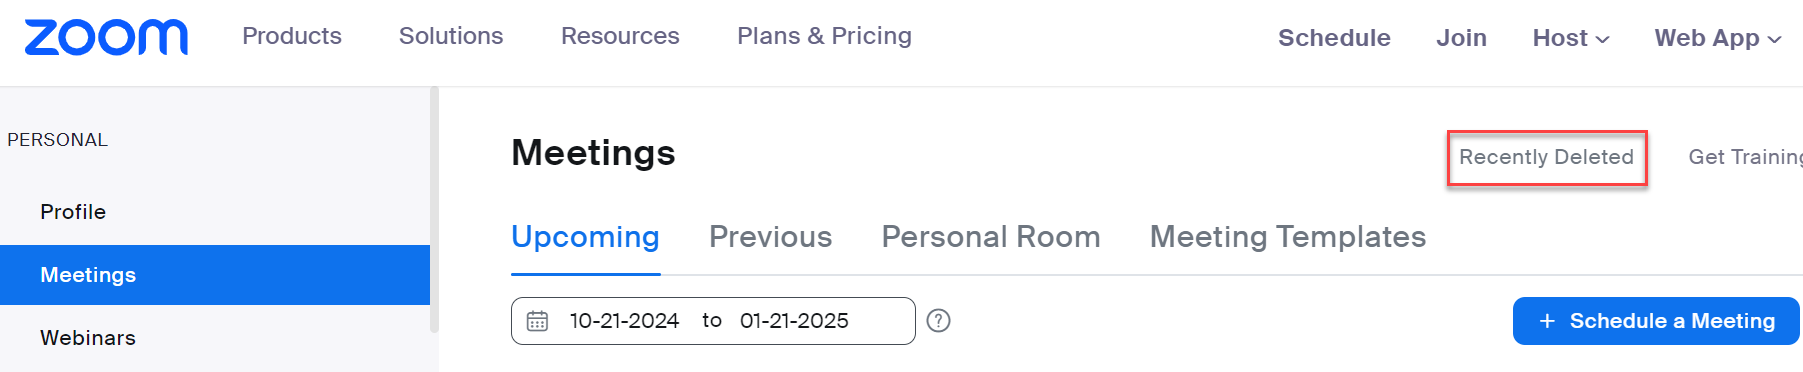Go to Plans & Pricing
Image resolution: width=1803 pixels, height=372 pixels.
(824, 36)
